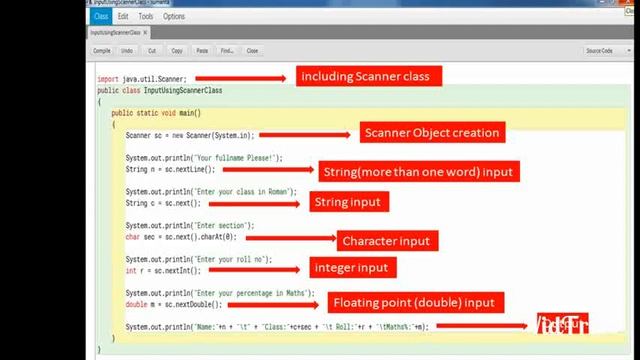Click the 'Your fullname Please!' println line

tap(204, 158)
